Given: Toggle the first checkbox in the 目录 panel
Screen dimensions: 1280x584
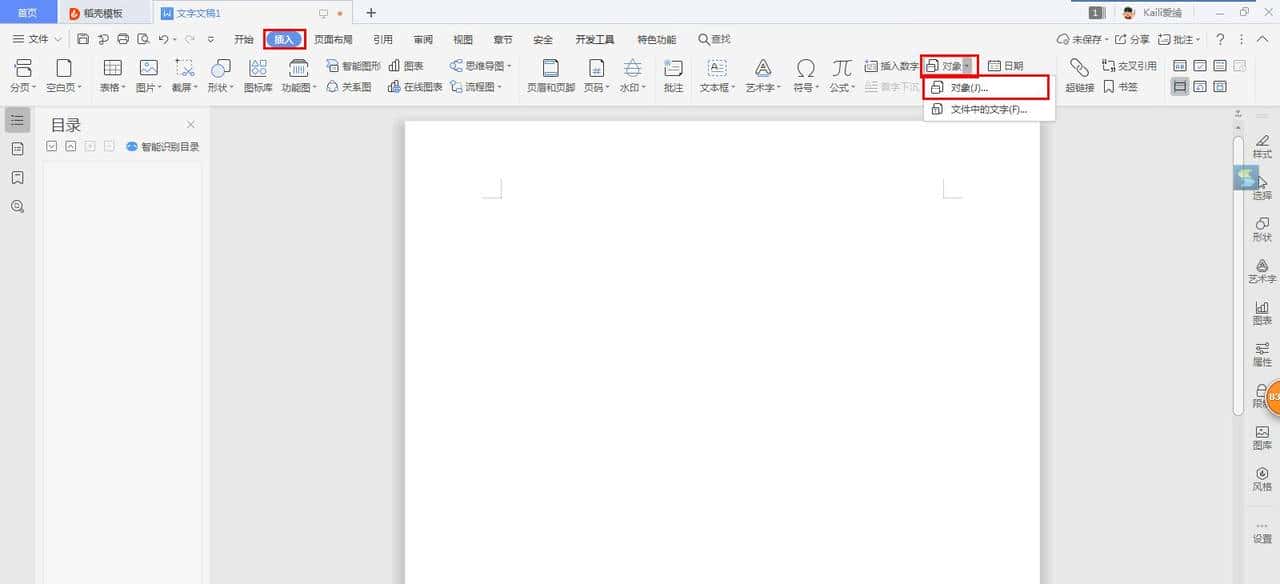Looking at the screenshot, I should (x=51, y=145).
